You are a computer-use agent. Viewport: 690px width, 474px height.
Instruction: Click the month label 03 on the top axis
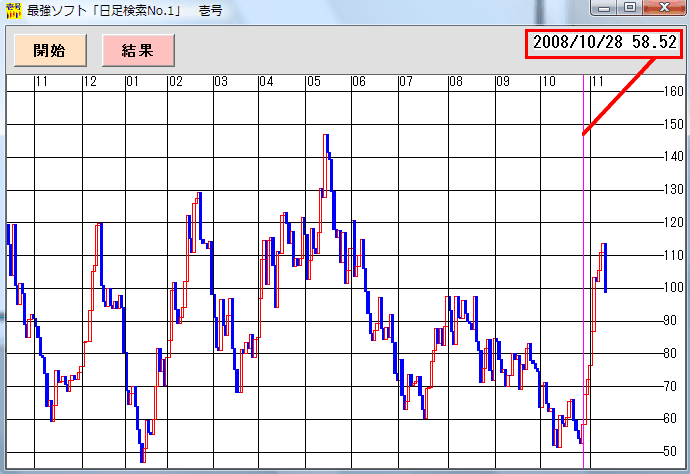point(221,82)
